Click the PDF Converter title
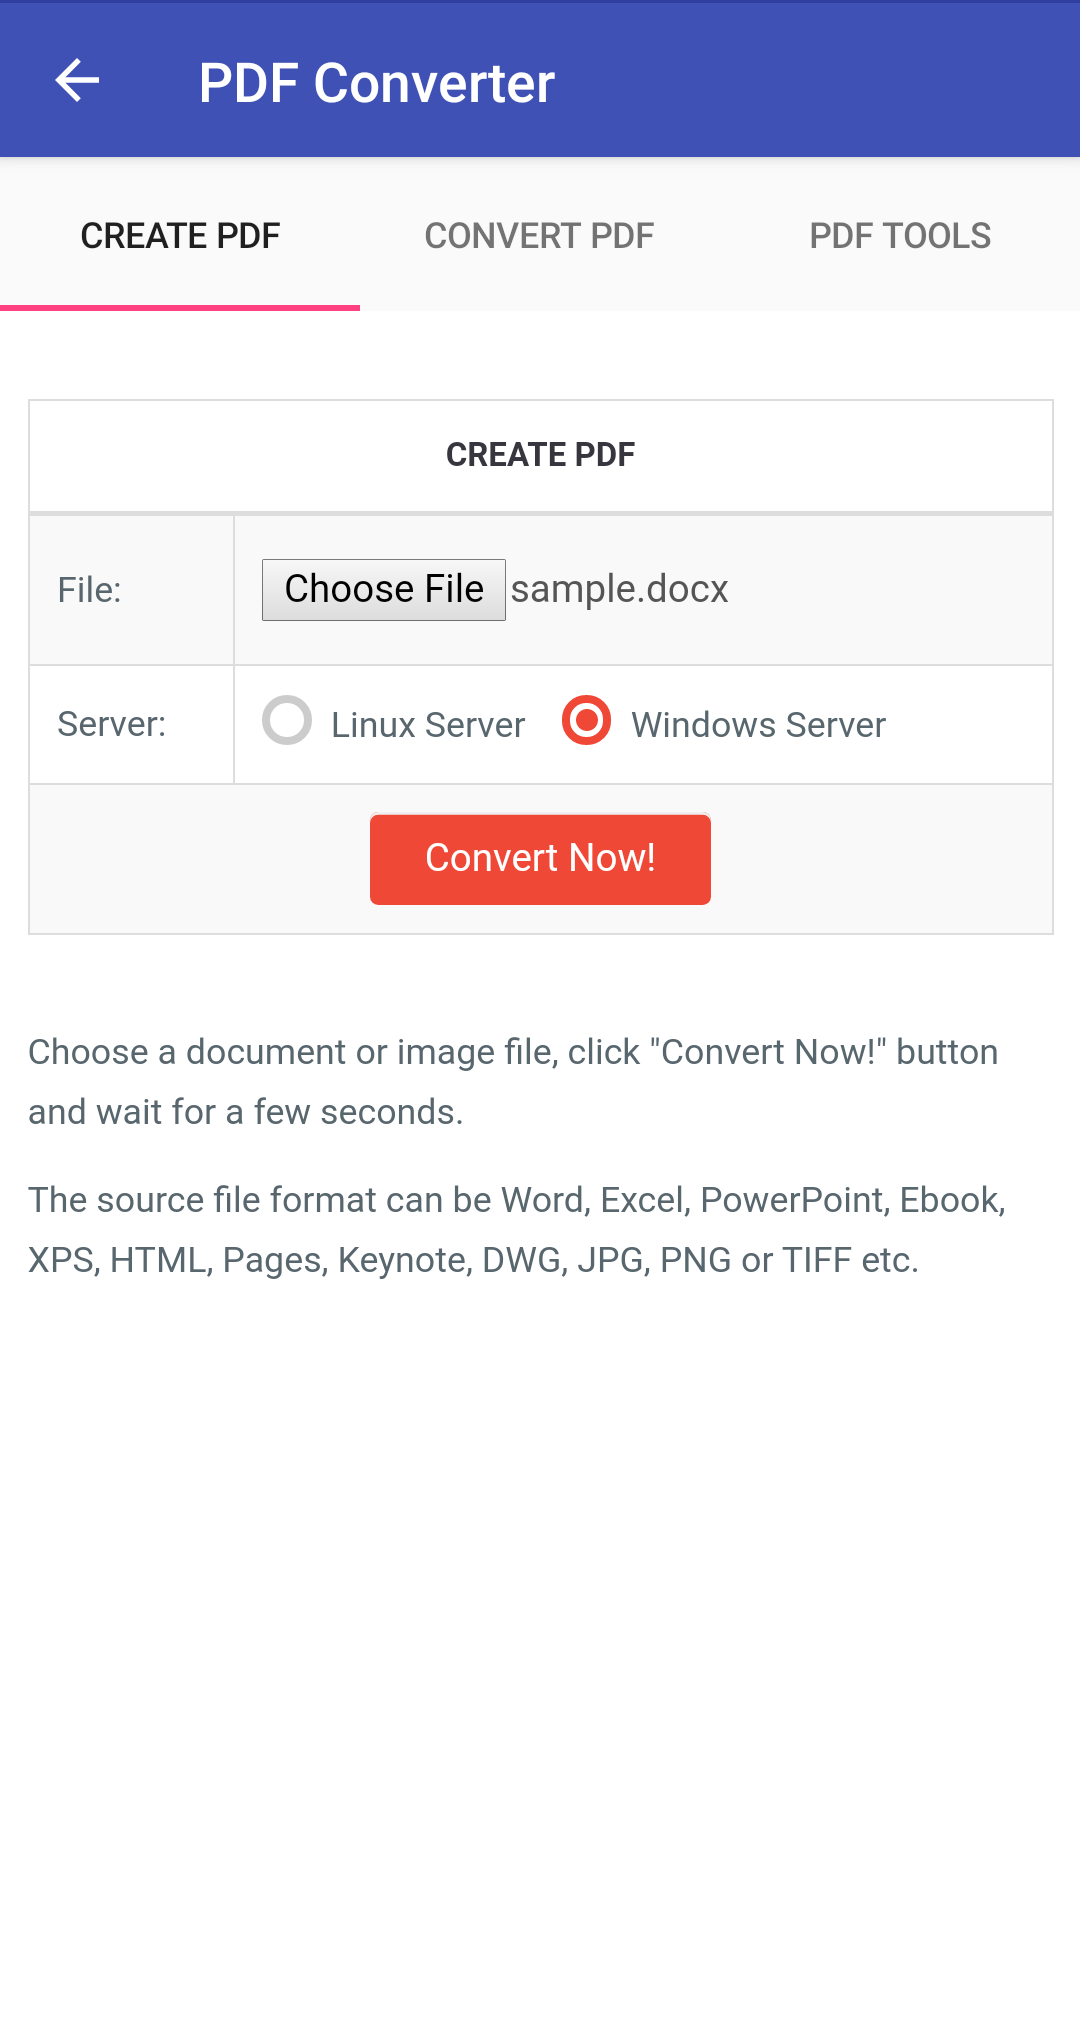Viewport: 1080px width, 2025px height. pos(376,83)
